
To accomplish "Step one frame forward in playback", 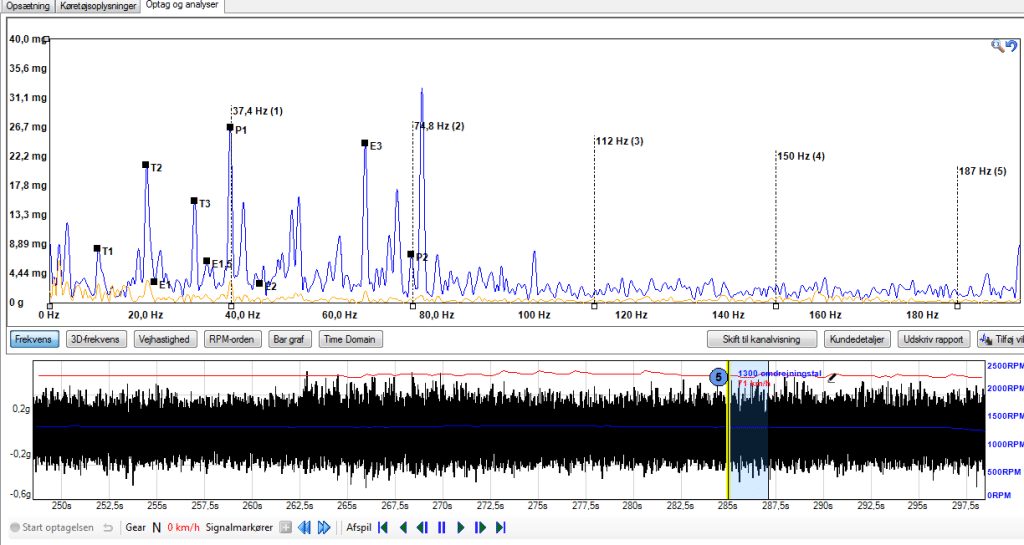I will click(x=481, y=527).
